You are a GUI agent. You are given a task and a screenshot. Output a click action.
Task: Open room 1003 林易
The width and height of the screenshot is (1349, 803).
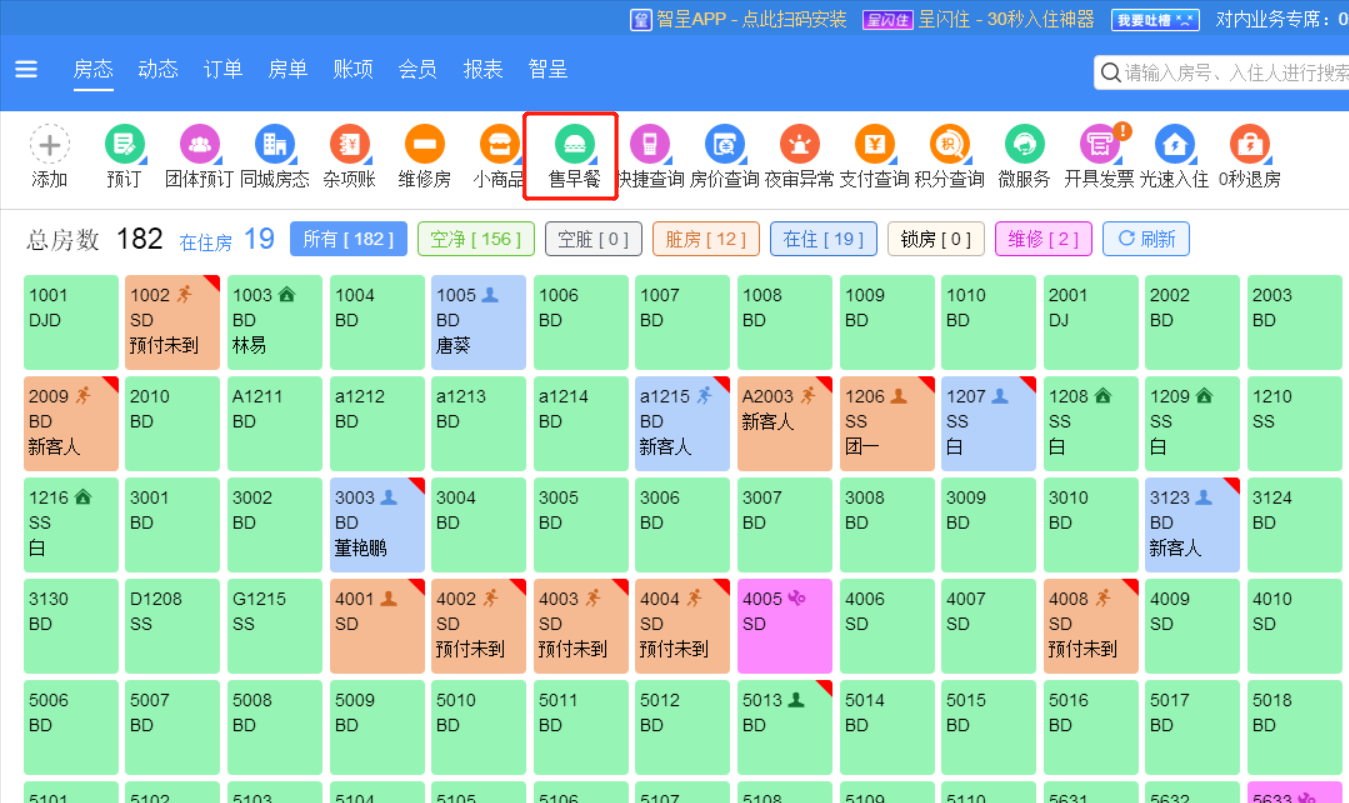click(275, 323)
